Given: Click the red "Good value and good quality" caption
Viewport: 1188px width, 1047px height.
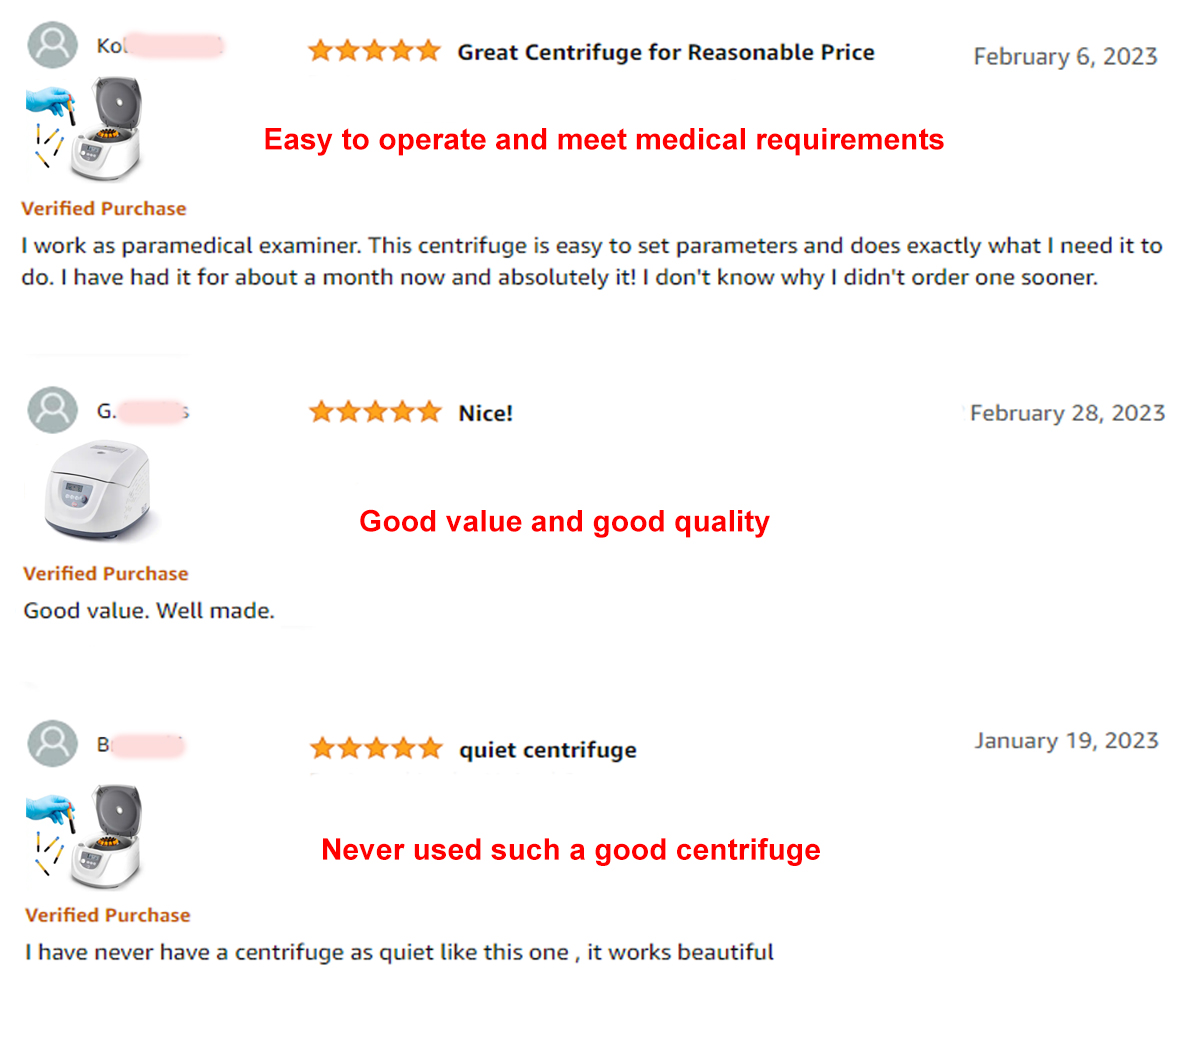Looking at the screenshot, I should 564,522.
